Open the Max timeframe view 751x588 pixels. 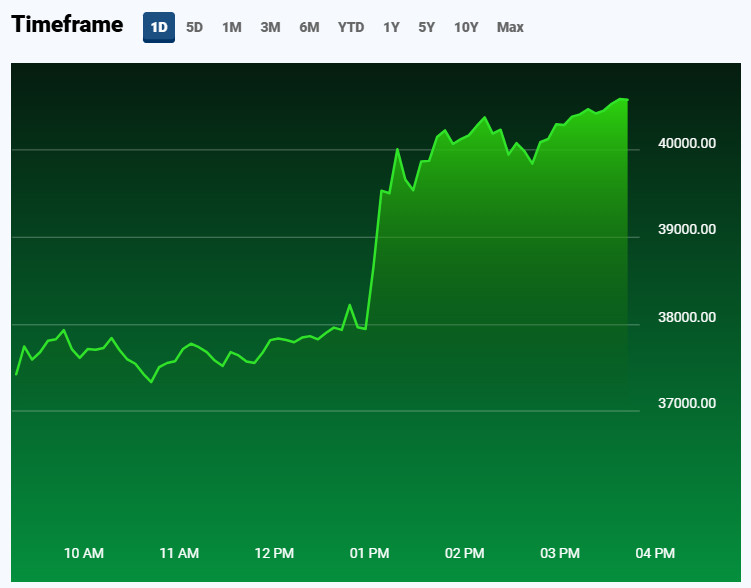coord(510,27)
